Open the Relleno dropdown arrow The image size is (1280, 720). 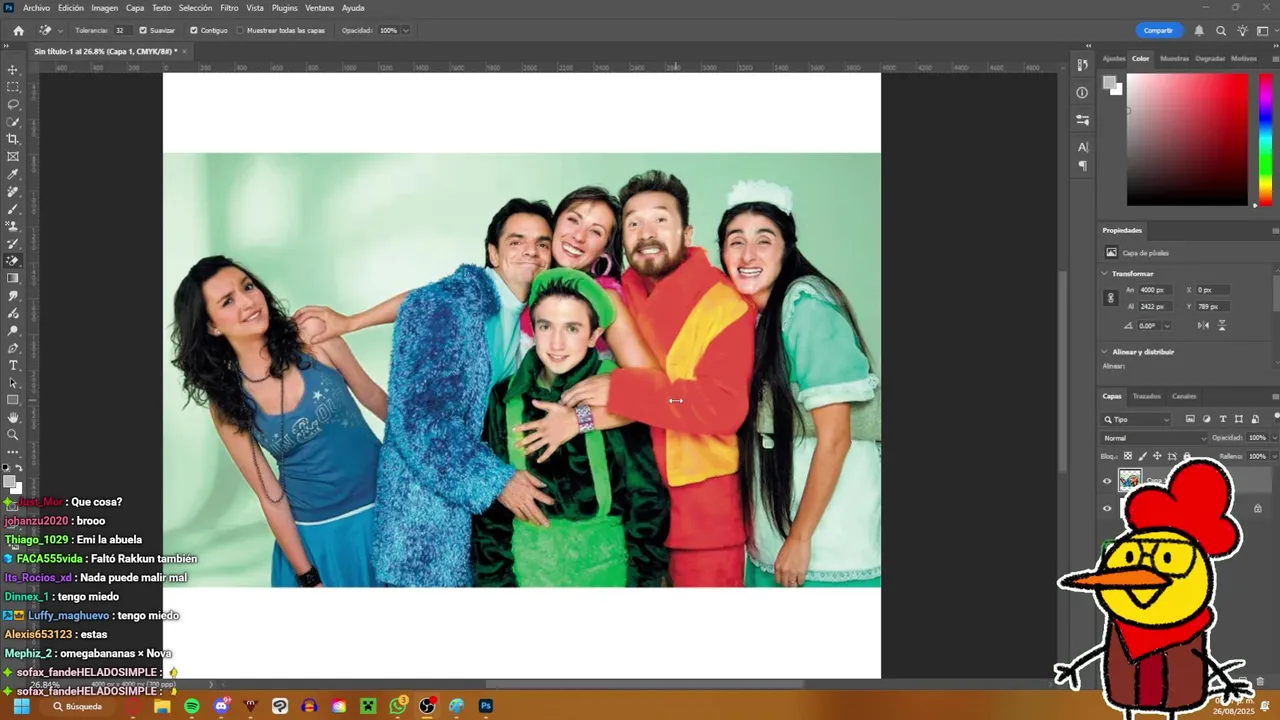click(x=1274, y=456)
